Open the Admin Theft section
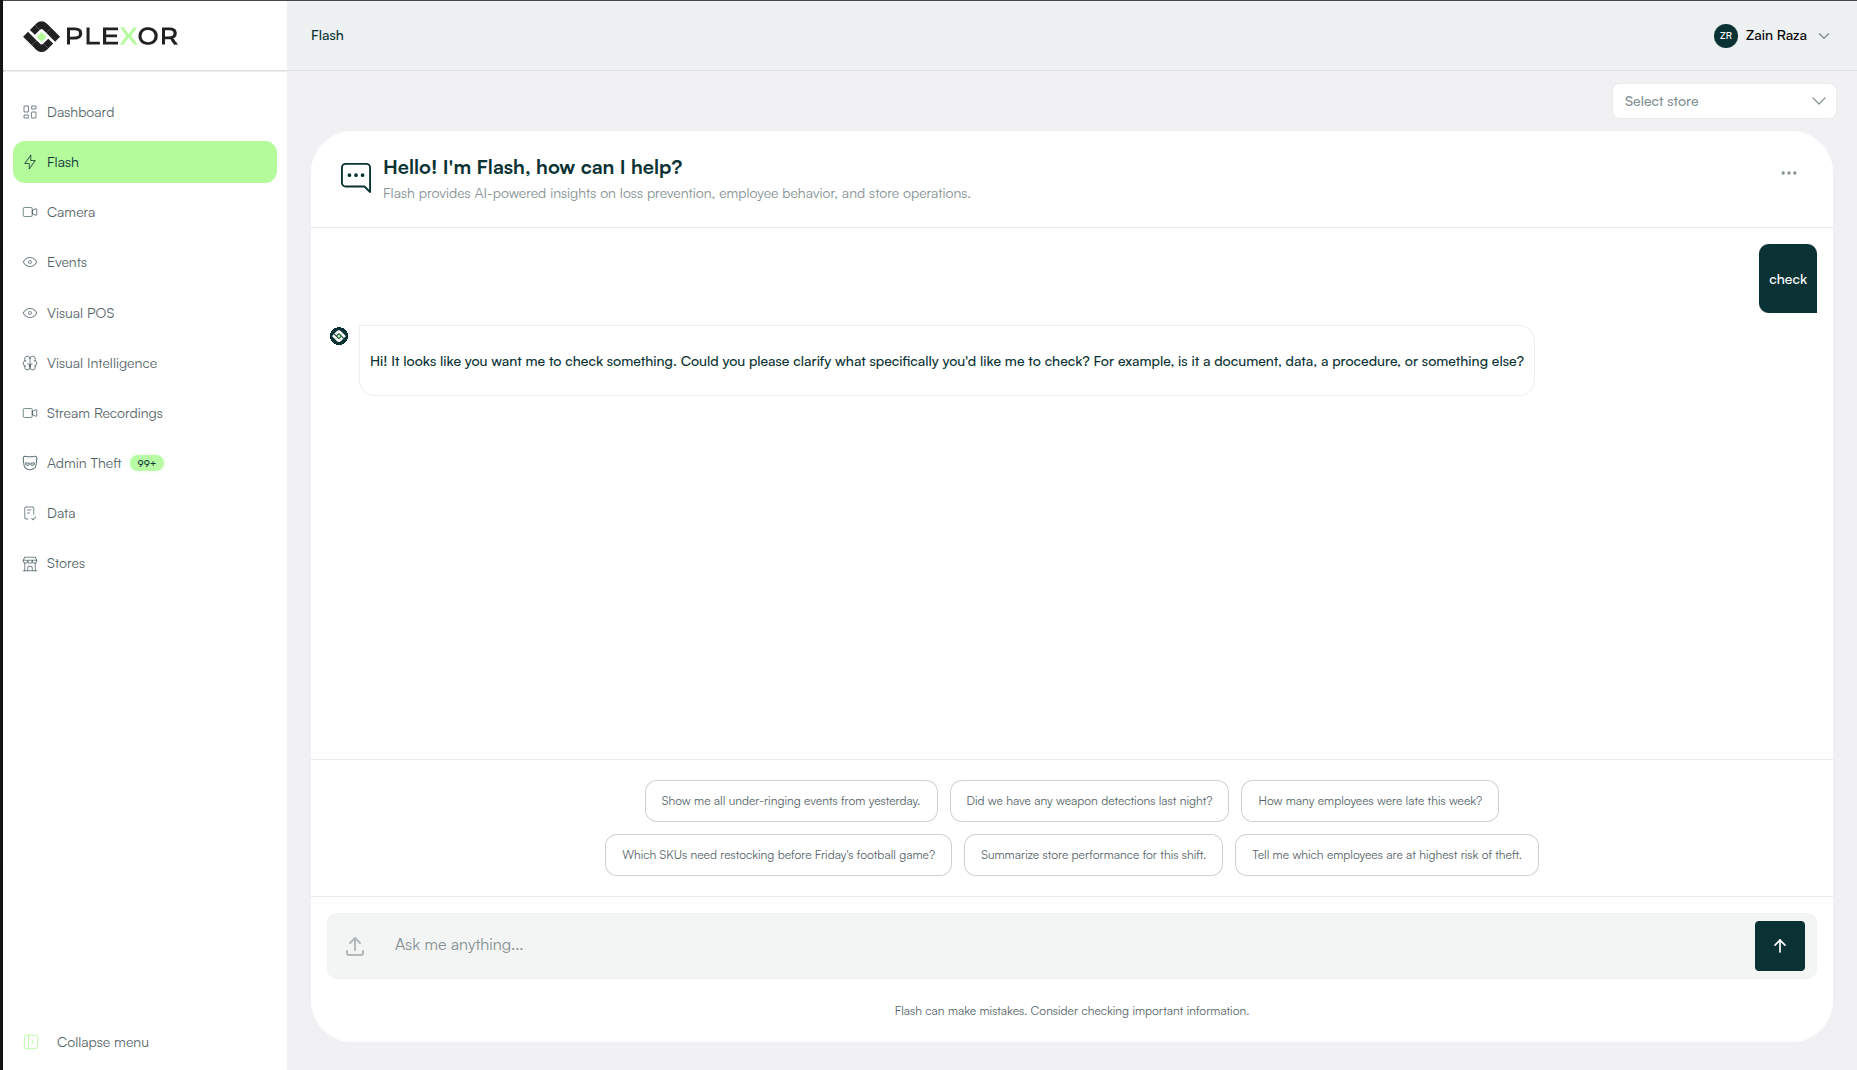1857x1070 pixels. (145, 463)
